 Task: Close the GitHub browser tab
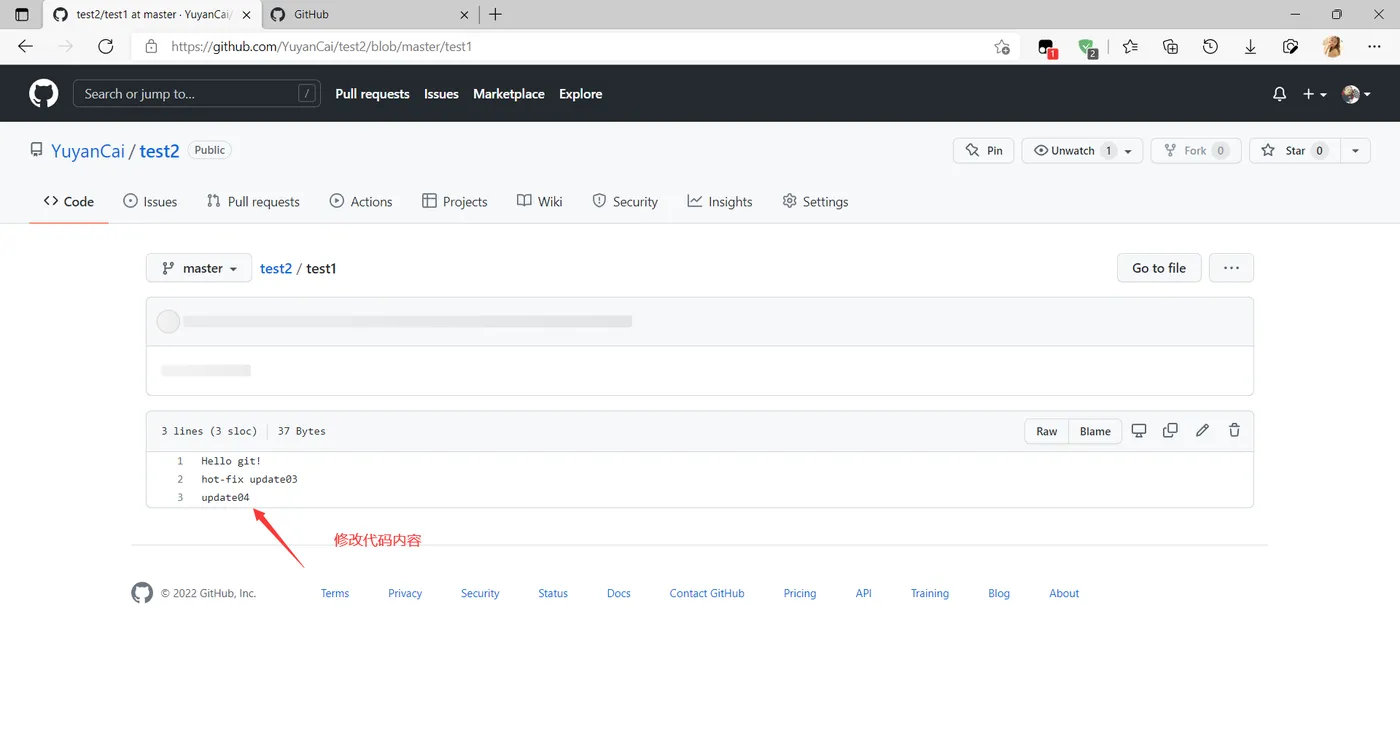464,15
